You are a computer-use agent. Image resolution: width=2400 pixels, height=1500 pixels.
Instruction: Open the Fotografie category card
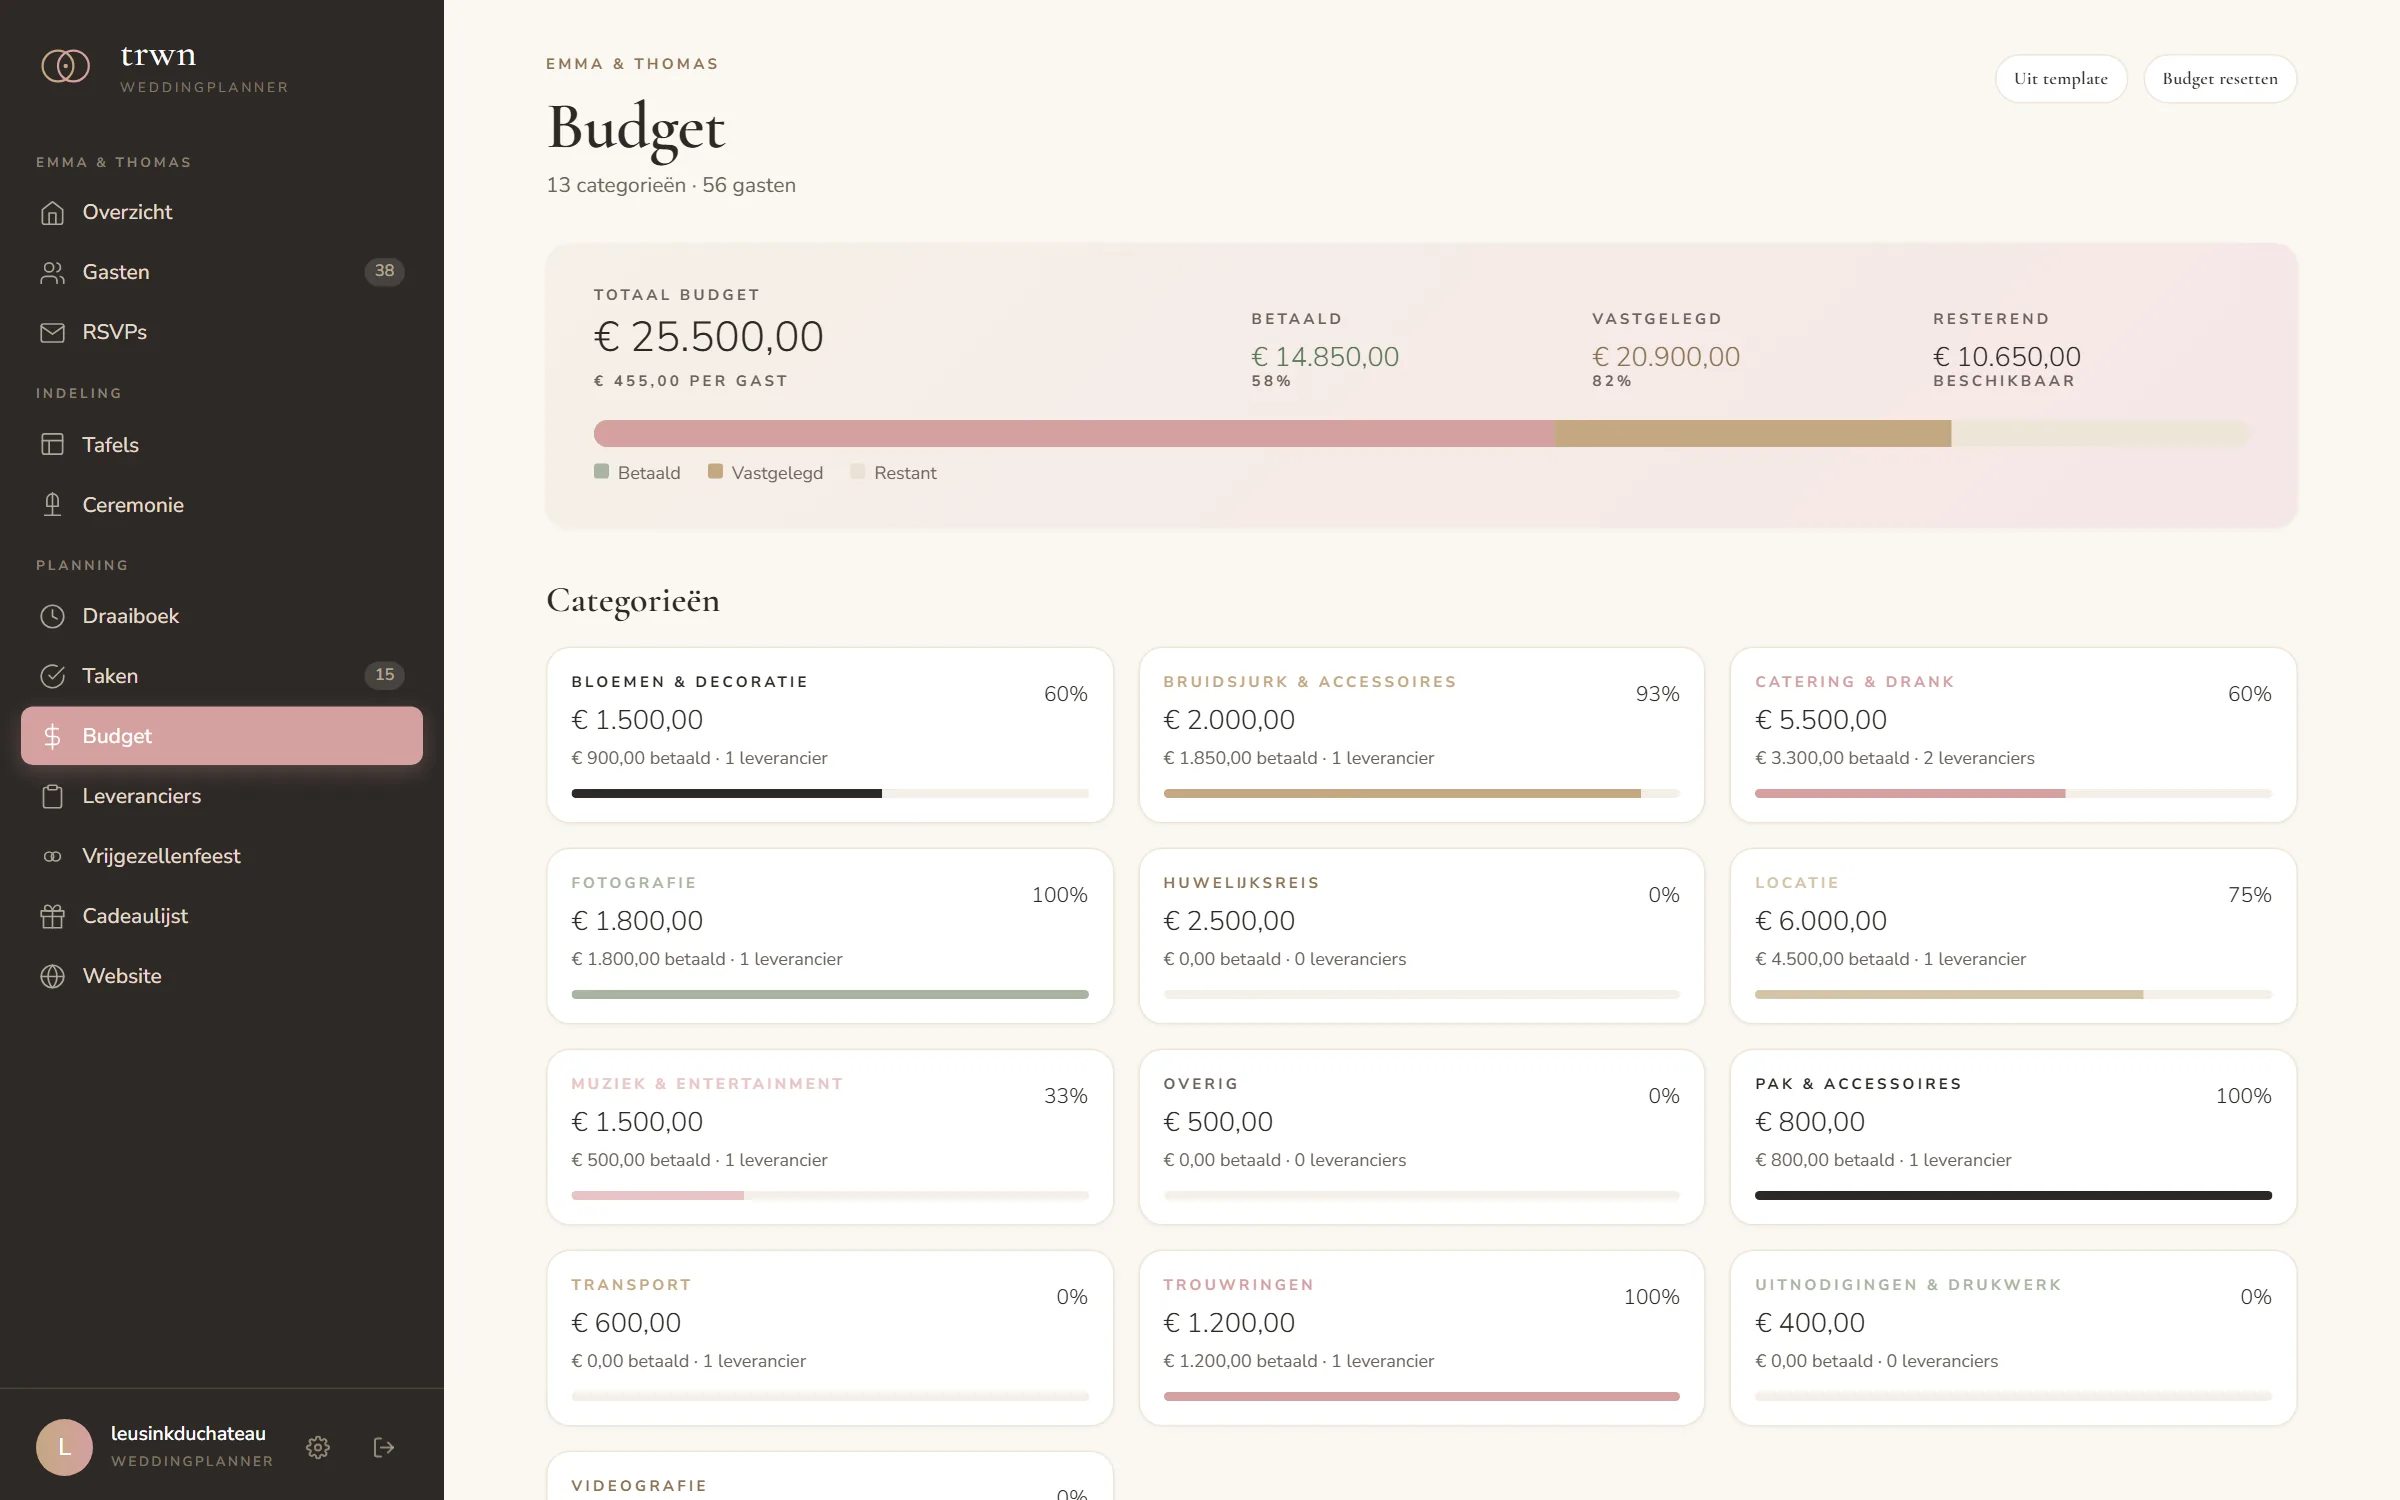point(830,936)
